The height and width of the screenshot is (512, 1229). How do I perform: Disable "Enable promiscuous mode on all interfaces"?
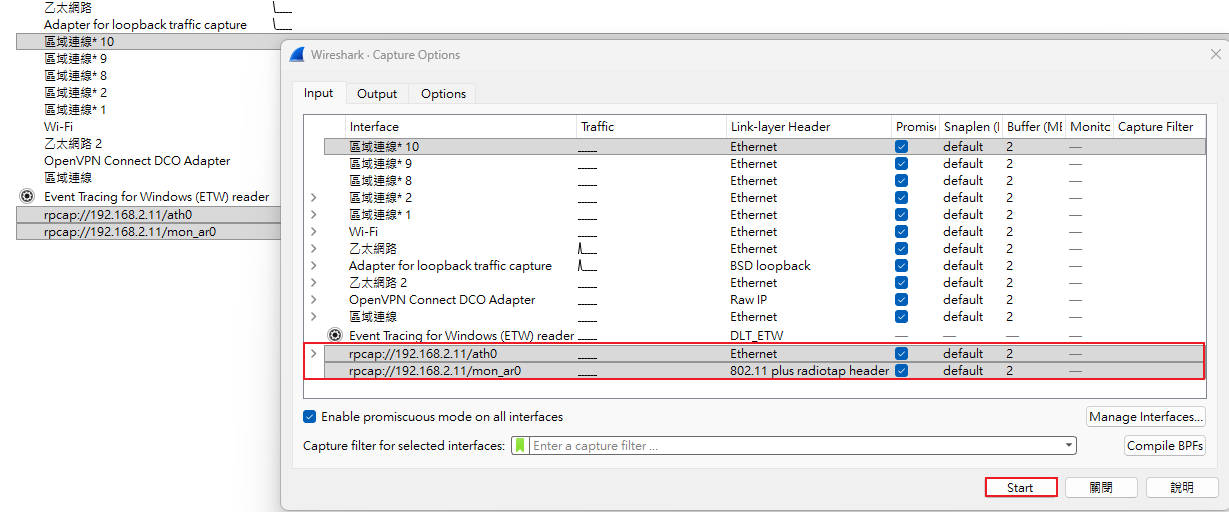click(310, 417)
